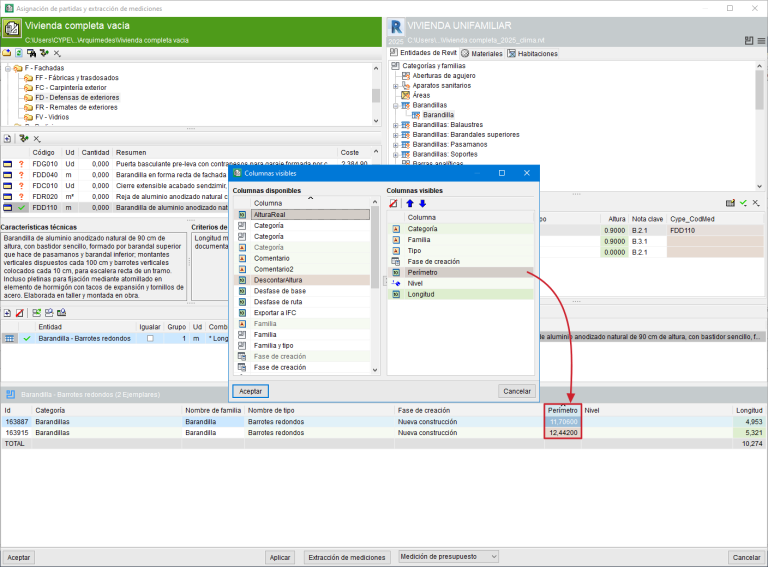Collapse the F - Fachadas tree node
The height and width of the screenshot is (567, 768).
8,69
